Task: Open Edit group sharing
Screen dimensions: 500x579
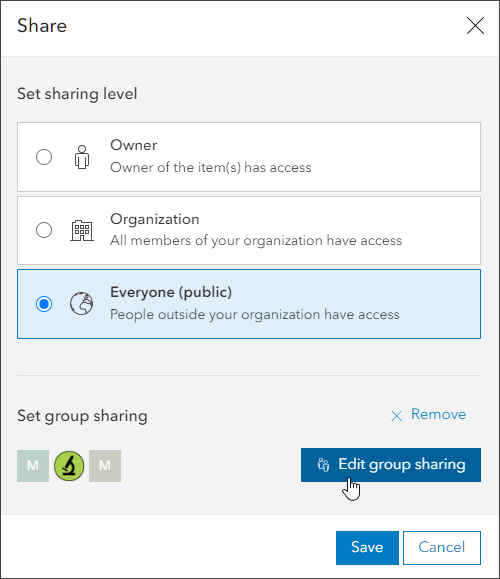Action: click(391, 465)
